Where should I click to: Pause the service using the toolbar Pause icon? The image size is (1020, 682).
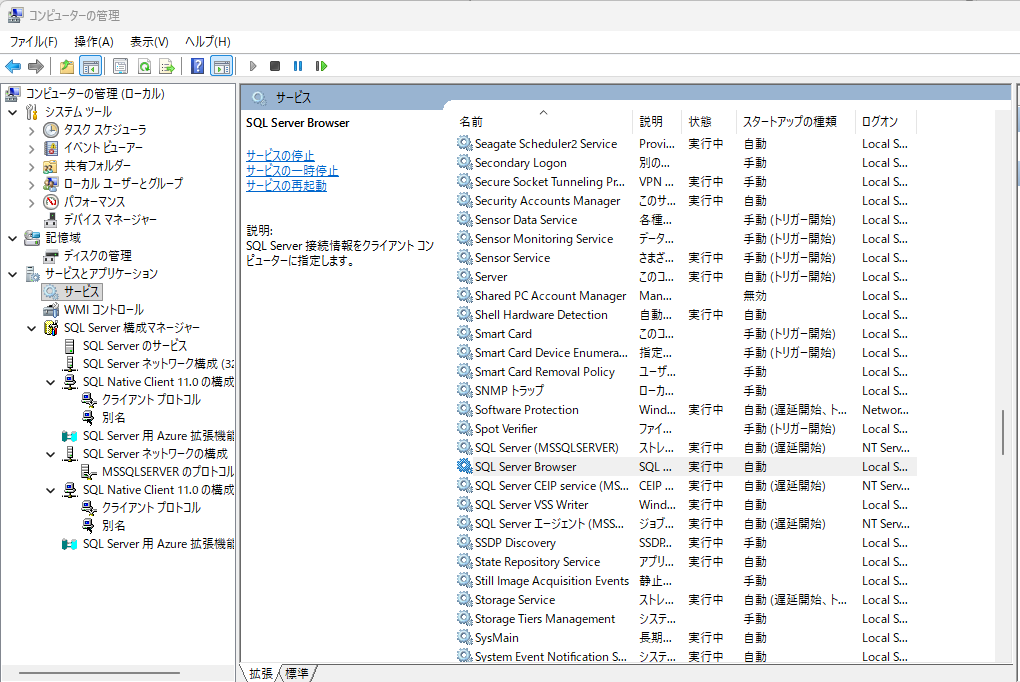coord(298,66)
